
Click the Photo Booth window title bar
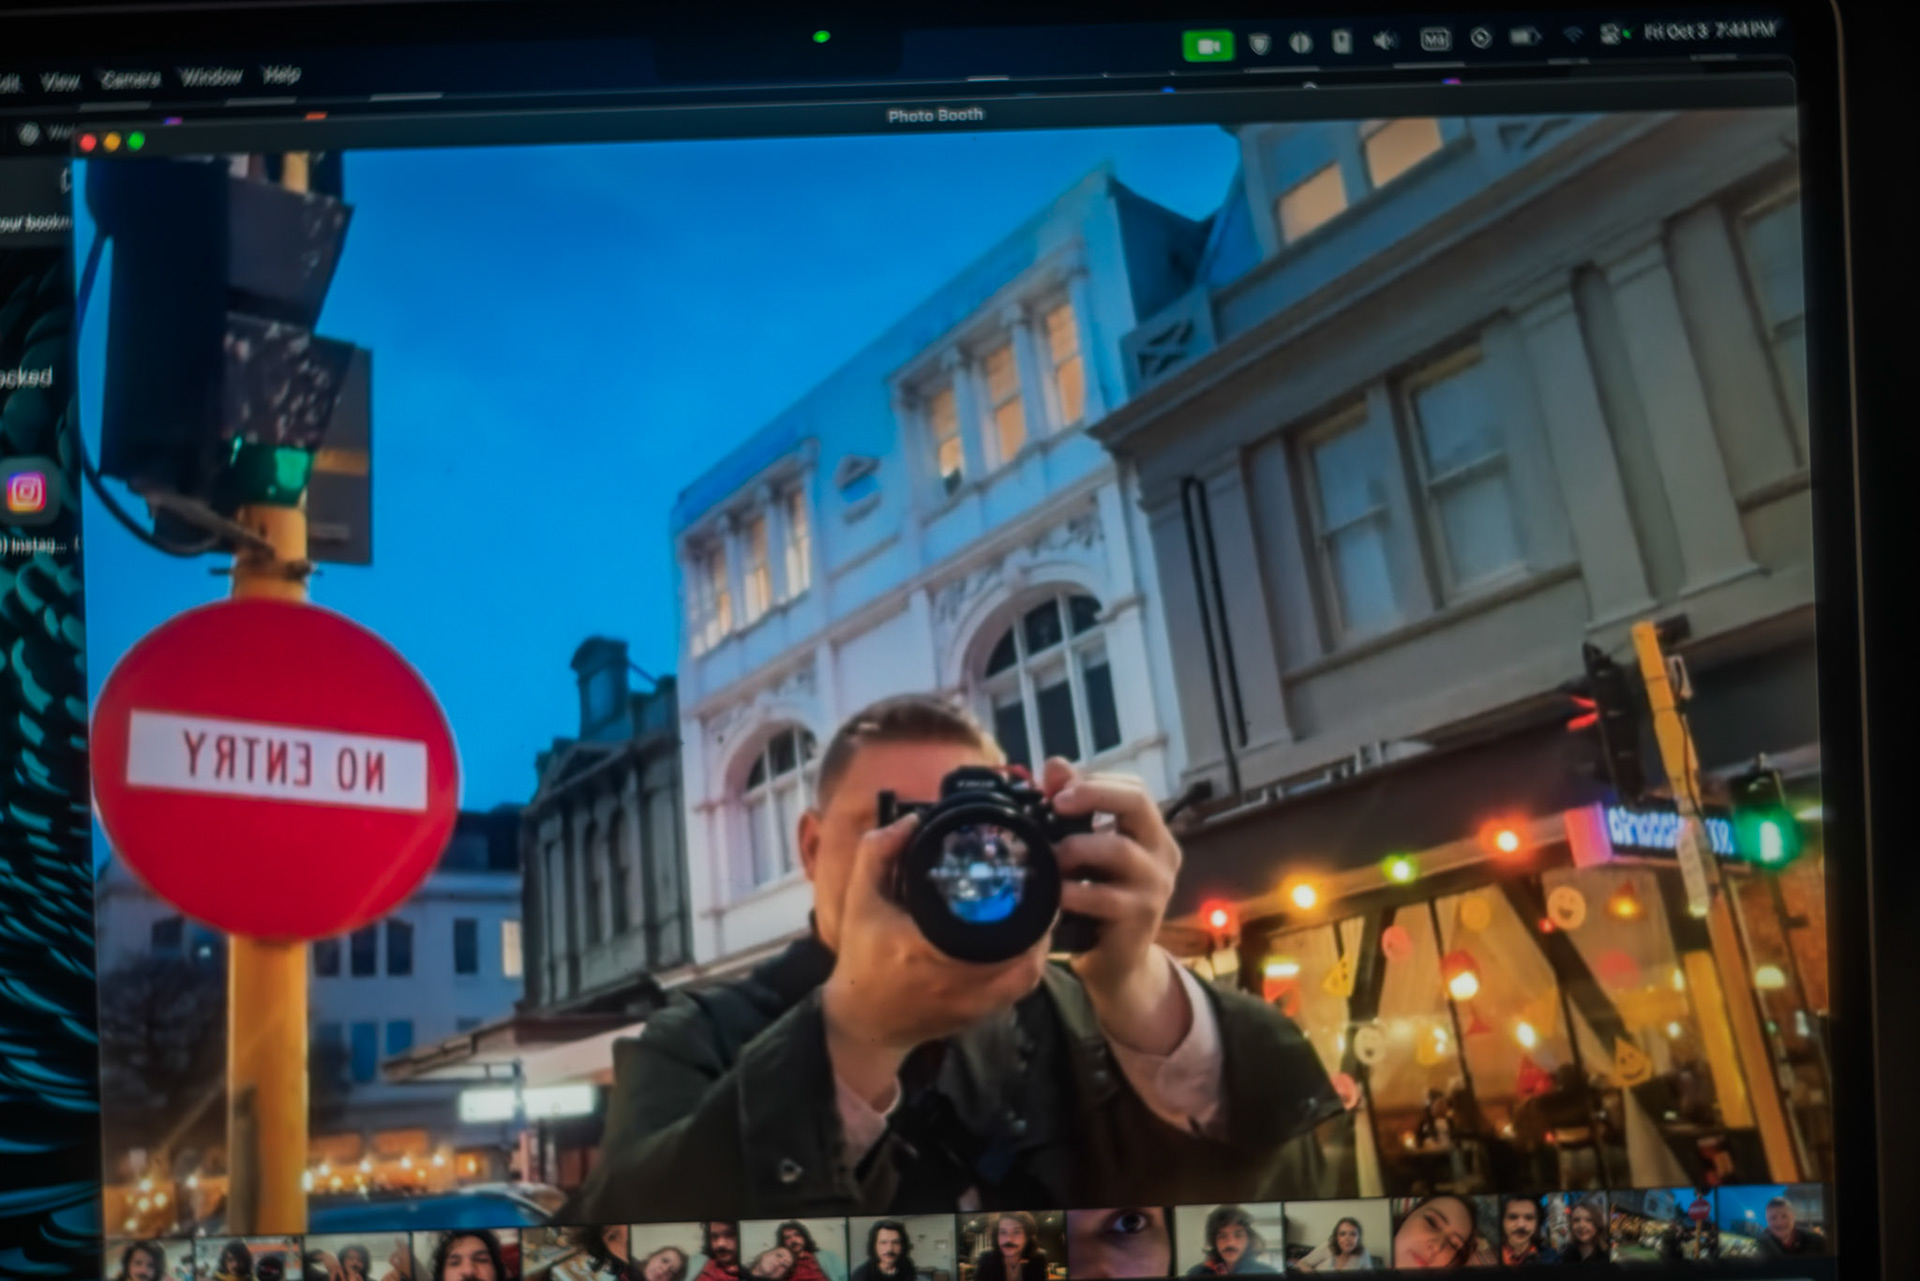[935, 115]
